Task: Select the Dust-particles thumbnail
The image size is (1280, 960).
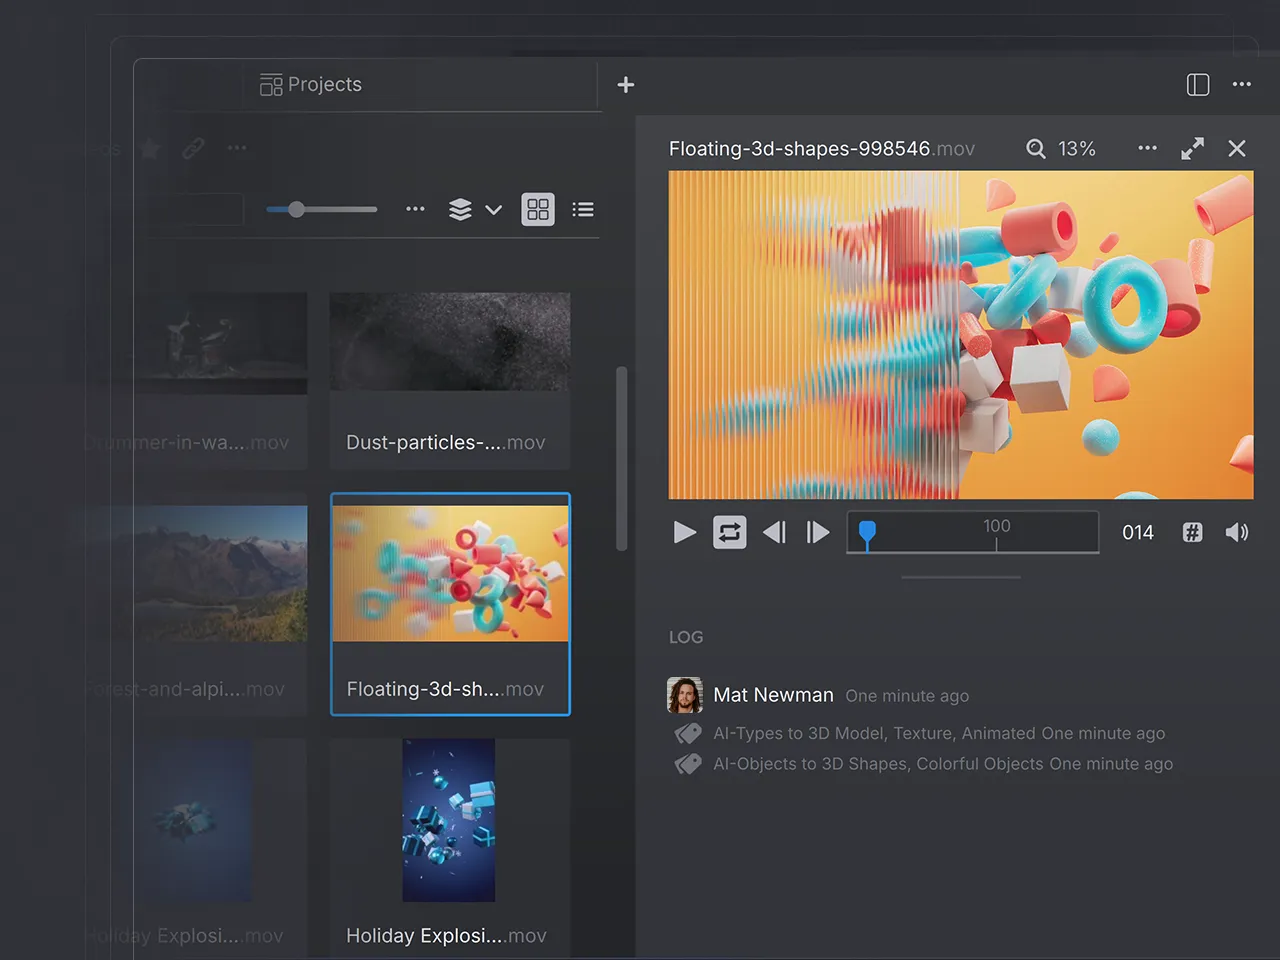Action: (x=450, y=342)
